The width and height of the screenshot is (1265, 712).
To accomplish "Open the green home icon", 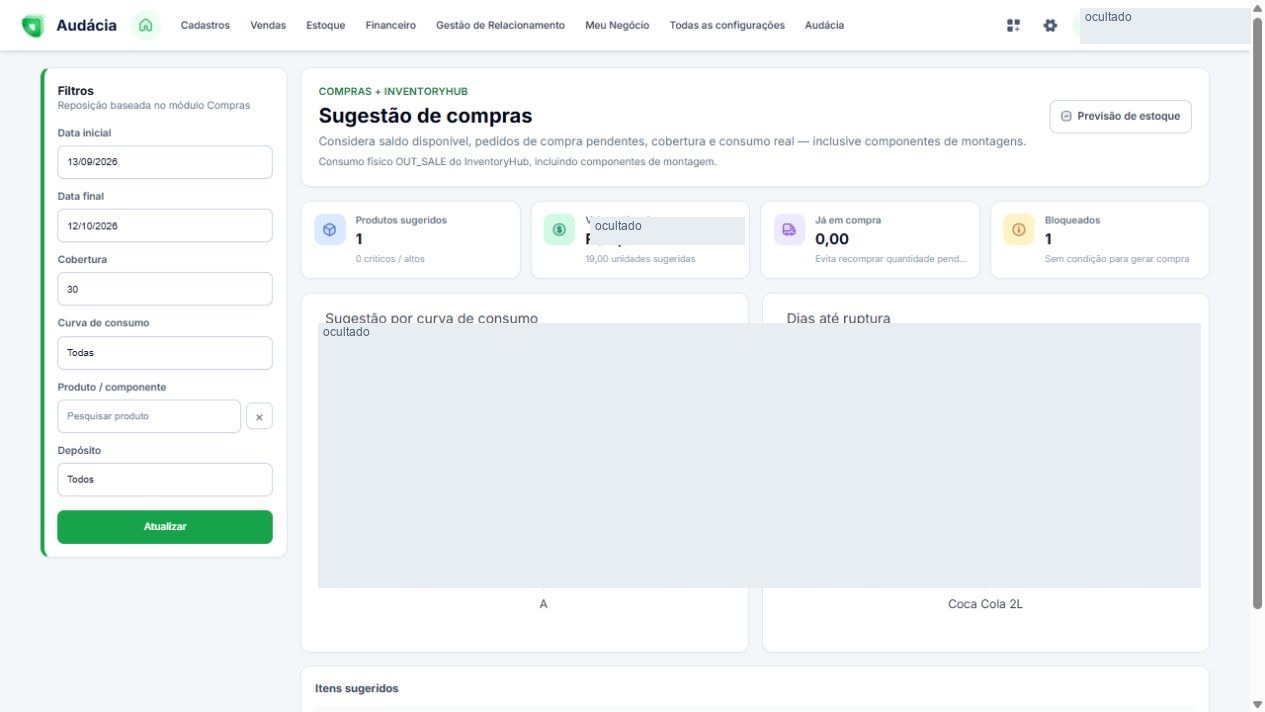I will click(146, 26).
